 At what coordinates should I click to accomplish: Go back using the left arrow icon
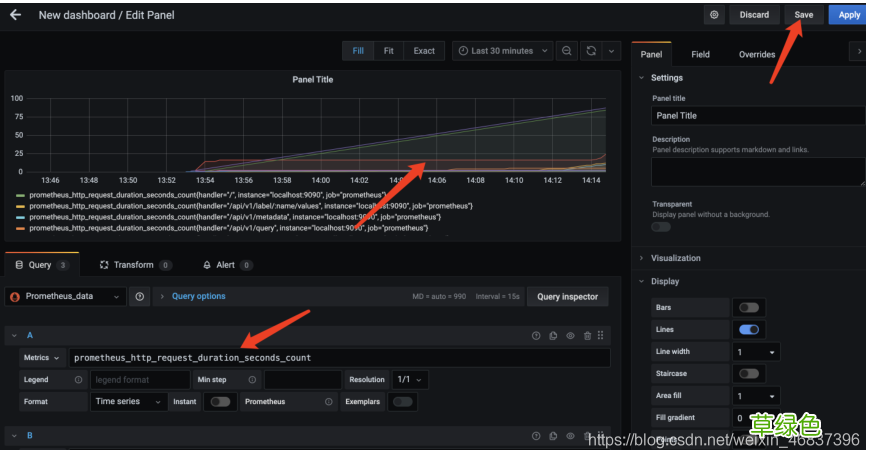(16, 15)
